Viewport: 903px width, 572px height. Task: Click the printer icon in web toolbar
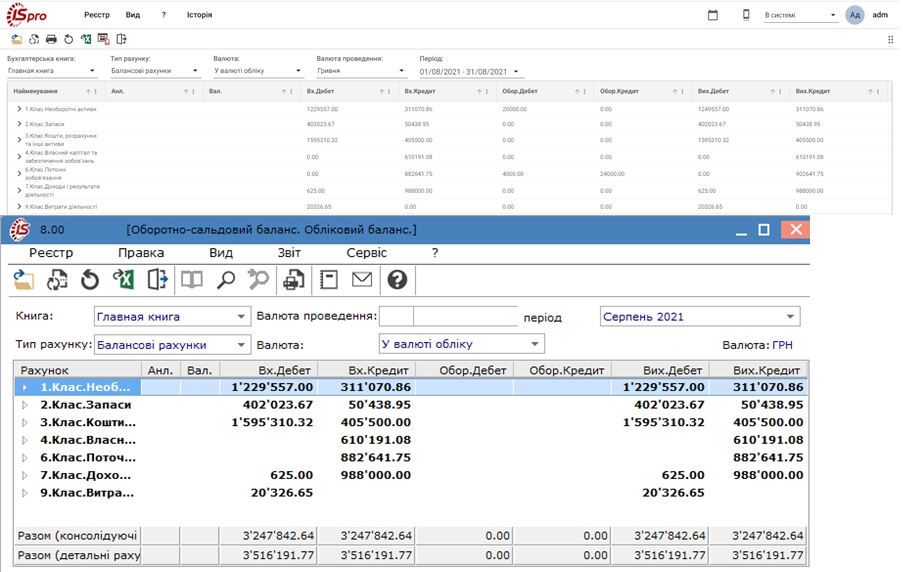[51, 39]
